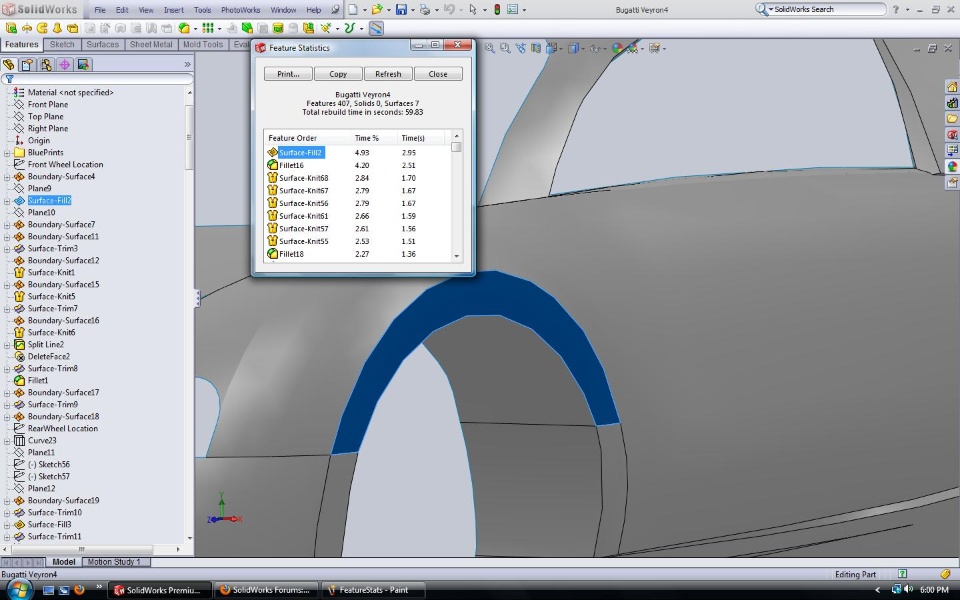Open SolidWorks Resources home icon in task pane
This screenshot has height=600, width=960.
coord(952,87)
